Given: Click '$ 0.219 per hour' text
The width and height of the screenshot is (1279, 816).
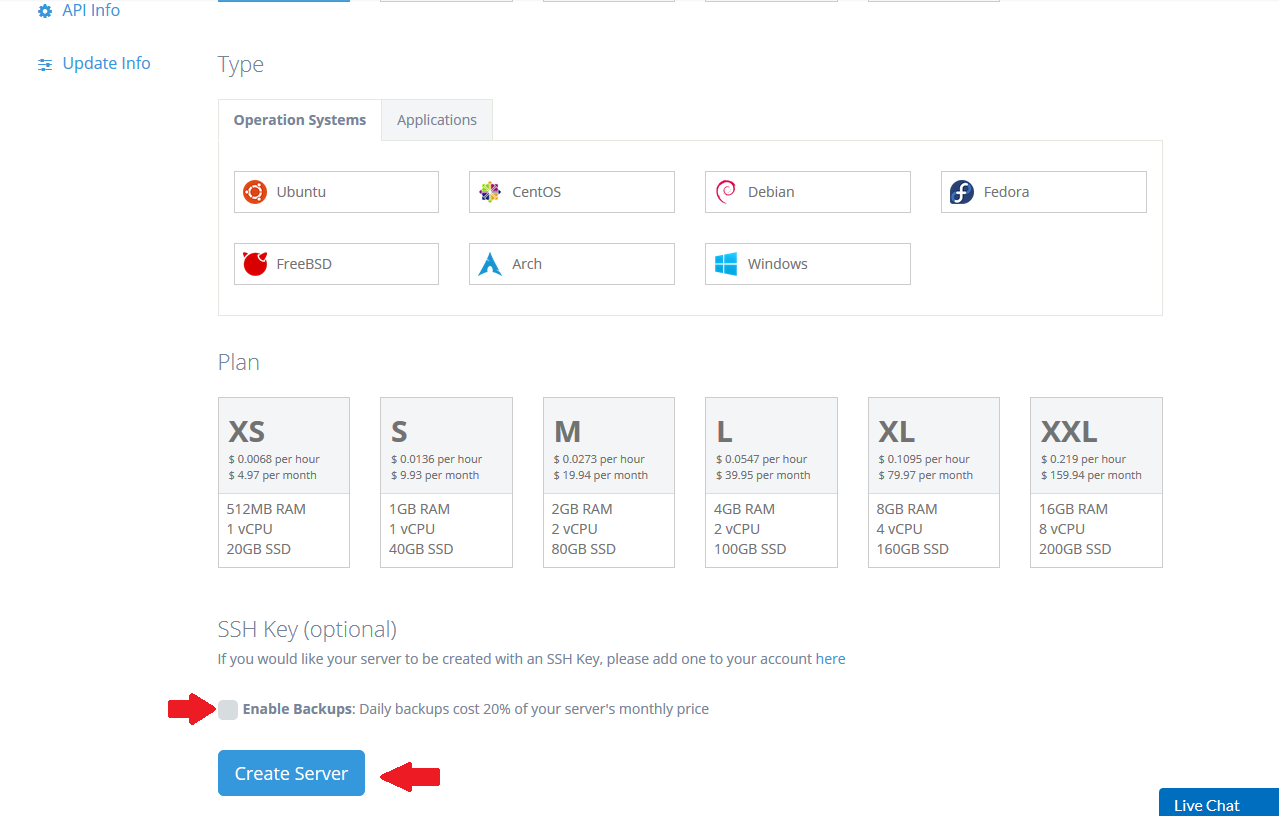Looking at the screenshot, I should pos(1084,459).
